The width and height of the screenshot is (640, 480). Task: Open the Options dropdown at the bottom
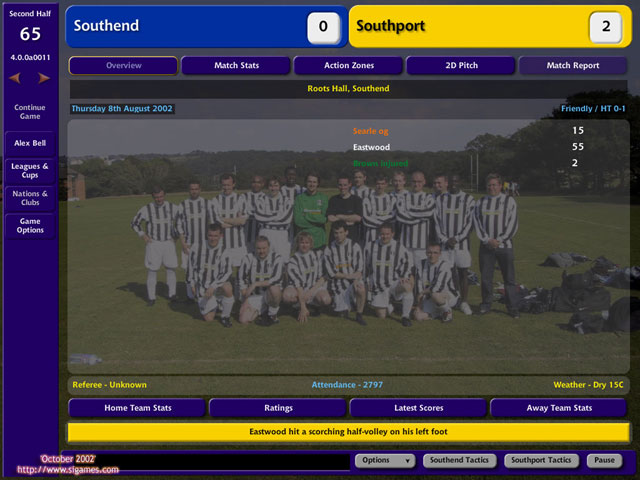pyautogui.click(x=385, y=460)
